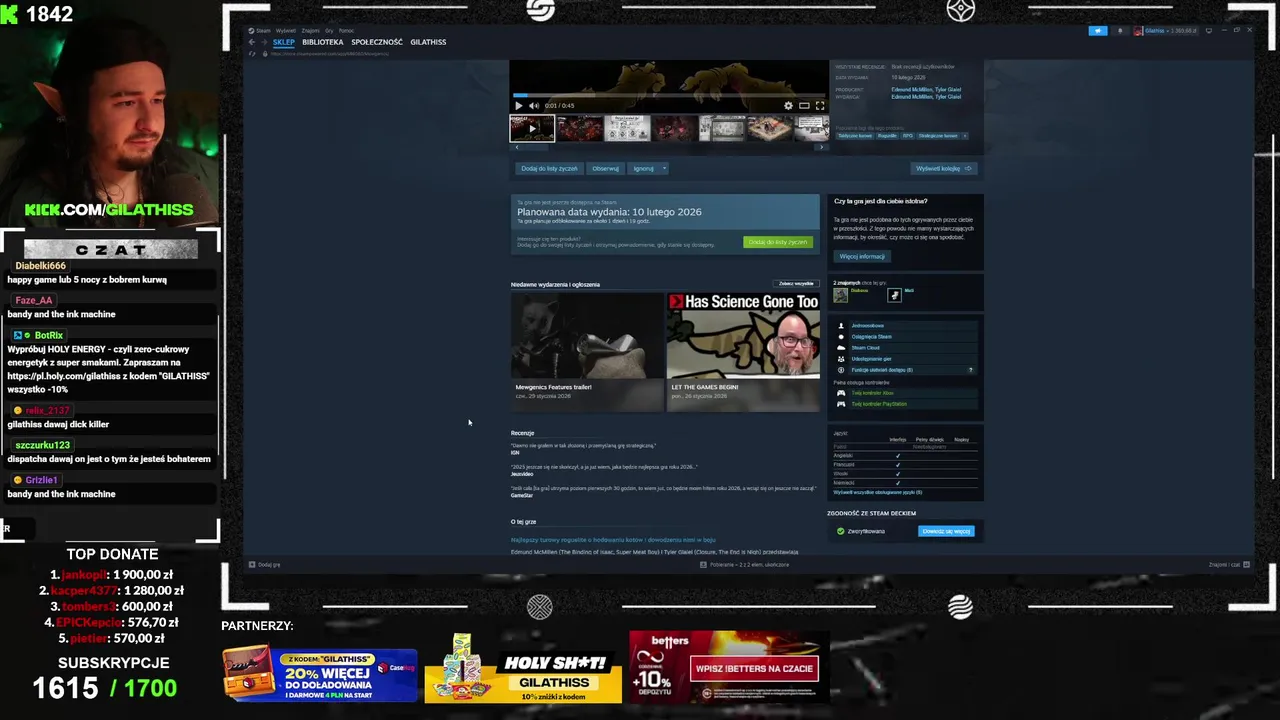Viewport: 1280px width, 720px height.
Task: Seek on the trailer progress bar
Action: (669, 96)
